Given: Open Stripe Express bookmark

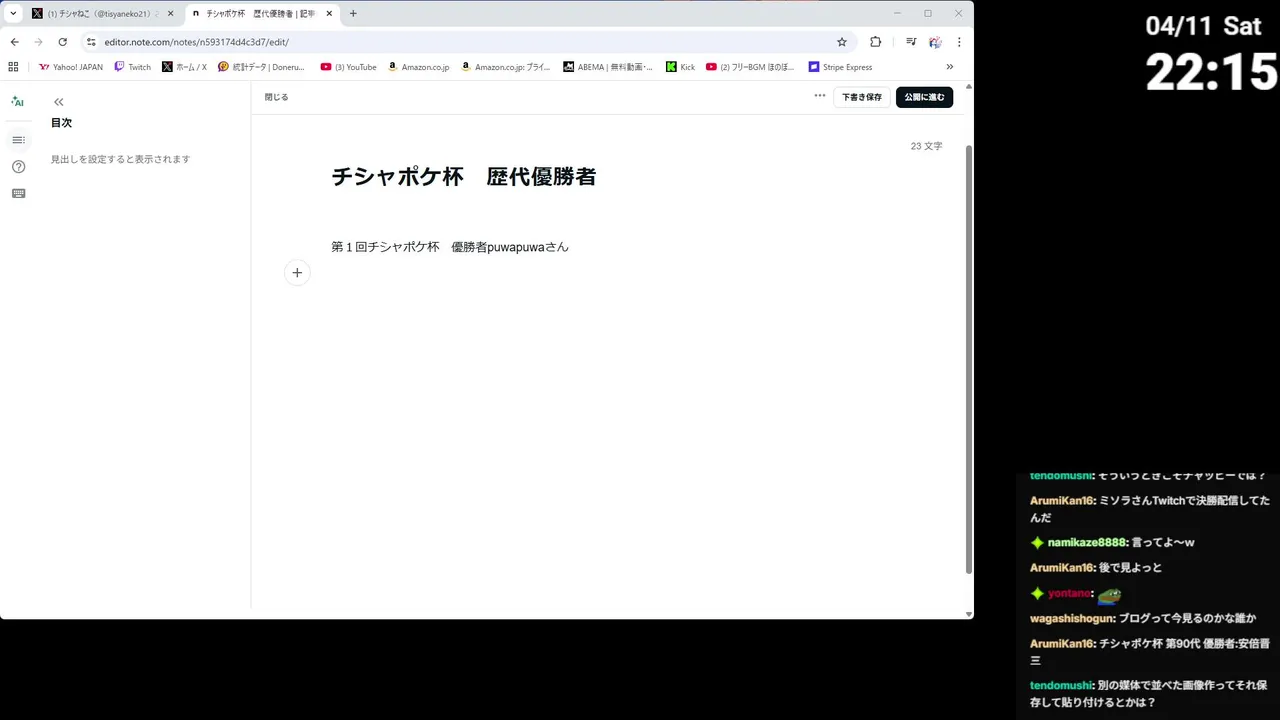Looking at the screenshot, I should [841, 67].
